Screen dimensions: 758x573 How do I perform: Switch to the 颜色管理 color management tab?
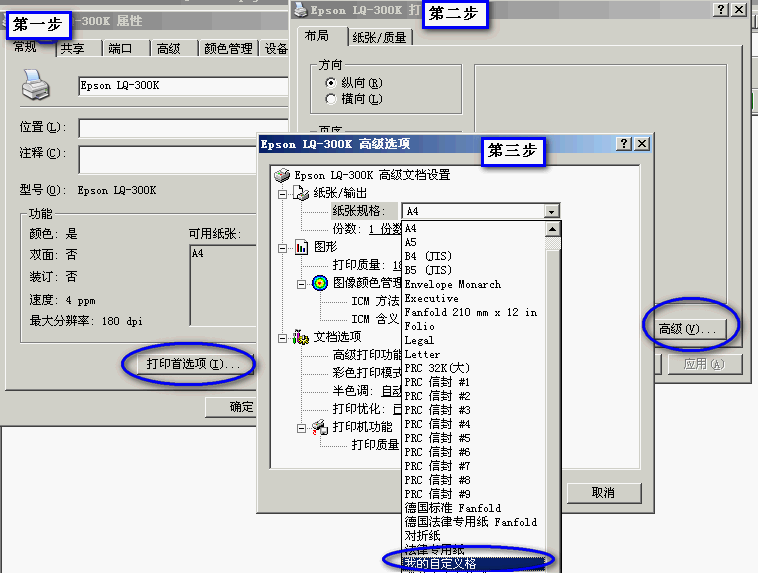click(x=228, y=48)
